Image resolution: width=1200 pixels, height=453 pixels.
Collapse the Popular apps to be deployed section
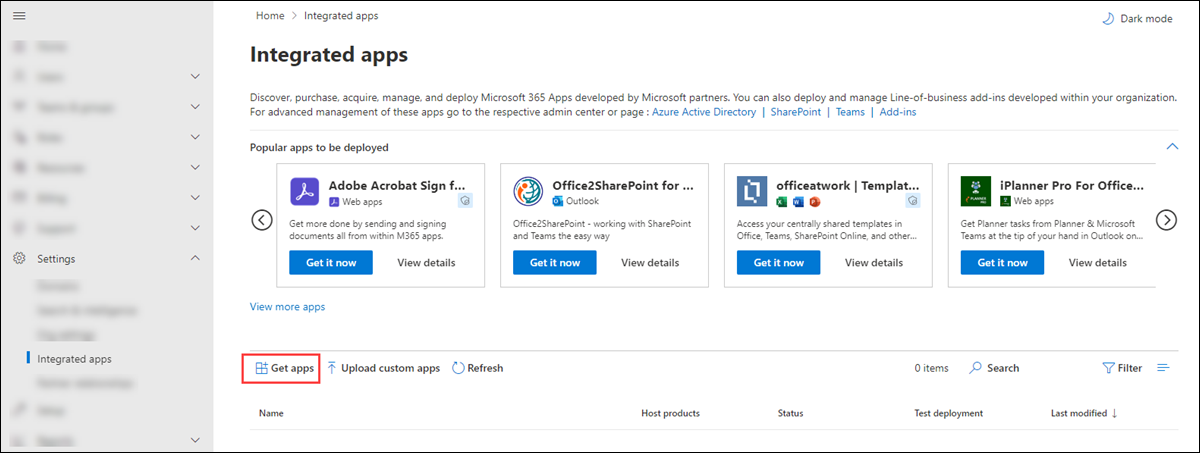(1172, 147)
